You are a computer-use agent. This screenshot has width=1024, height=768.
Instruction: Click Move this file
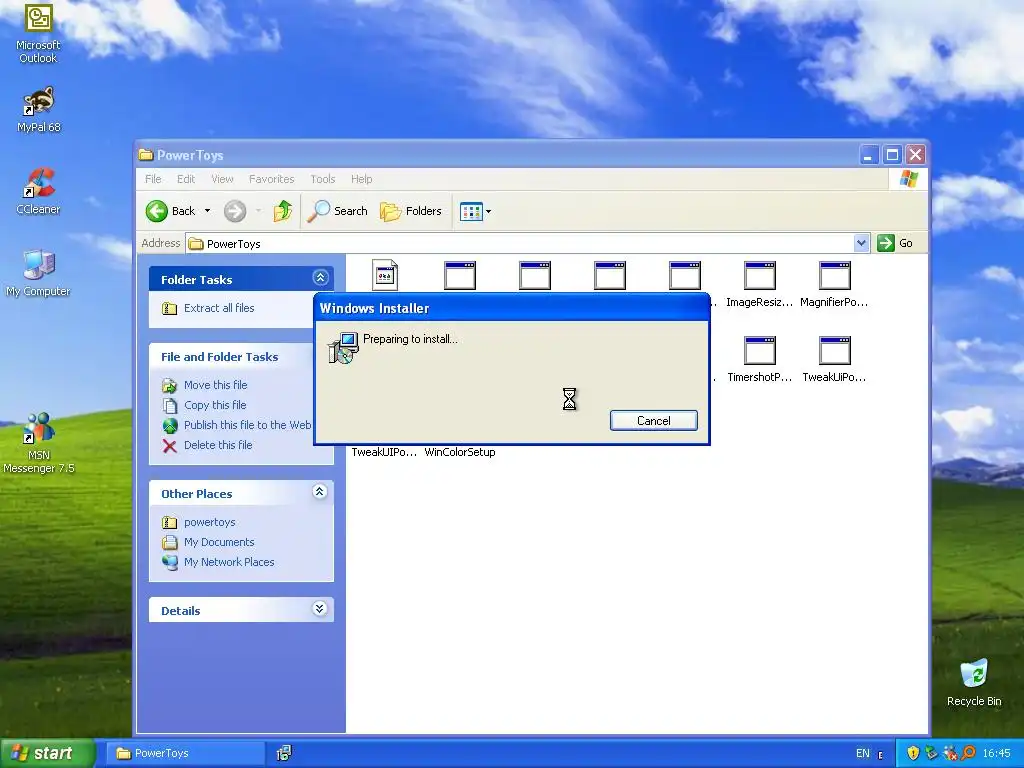click(216, 385)
